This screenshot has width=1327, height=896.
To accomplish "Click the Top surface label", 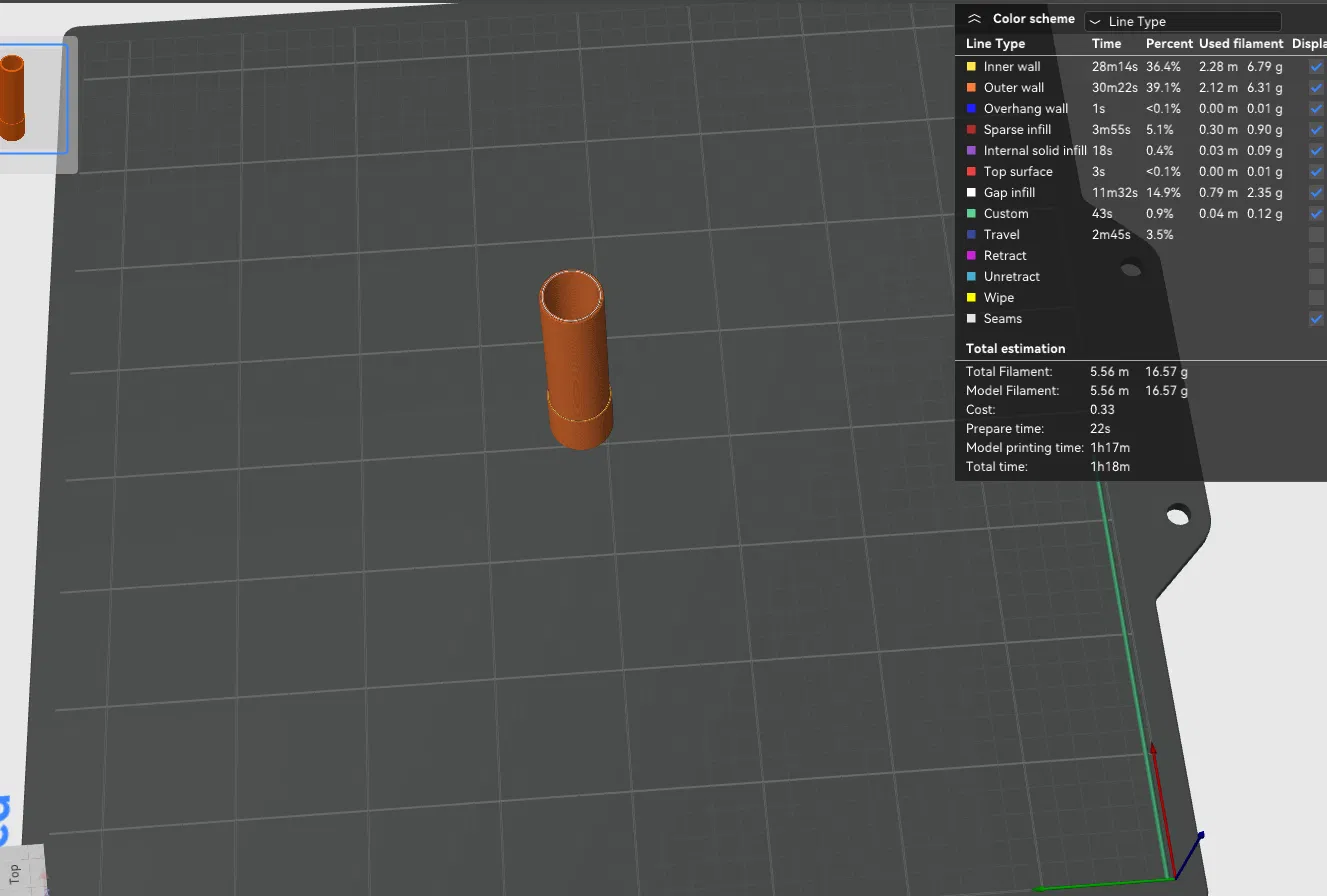I will (x=1018, y=172).
